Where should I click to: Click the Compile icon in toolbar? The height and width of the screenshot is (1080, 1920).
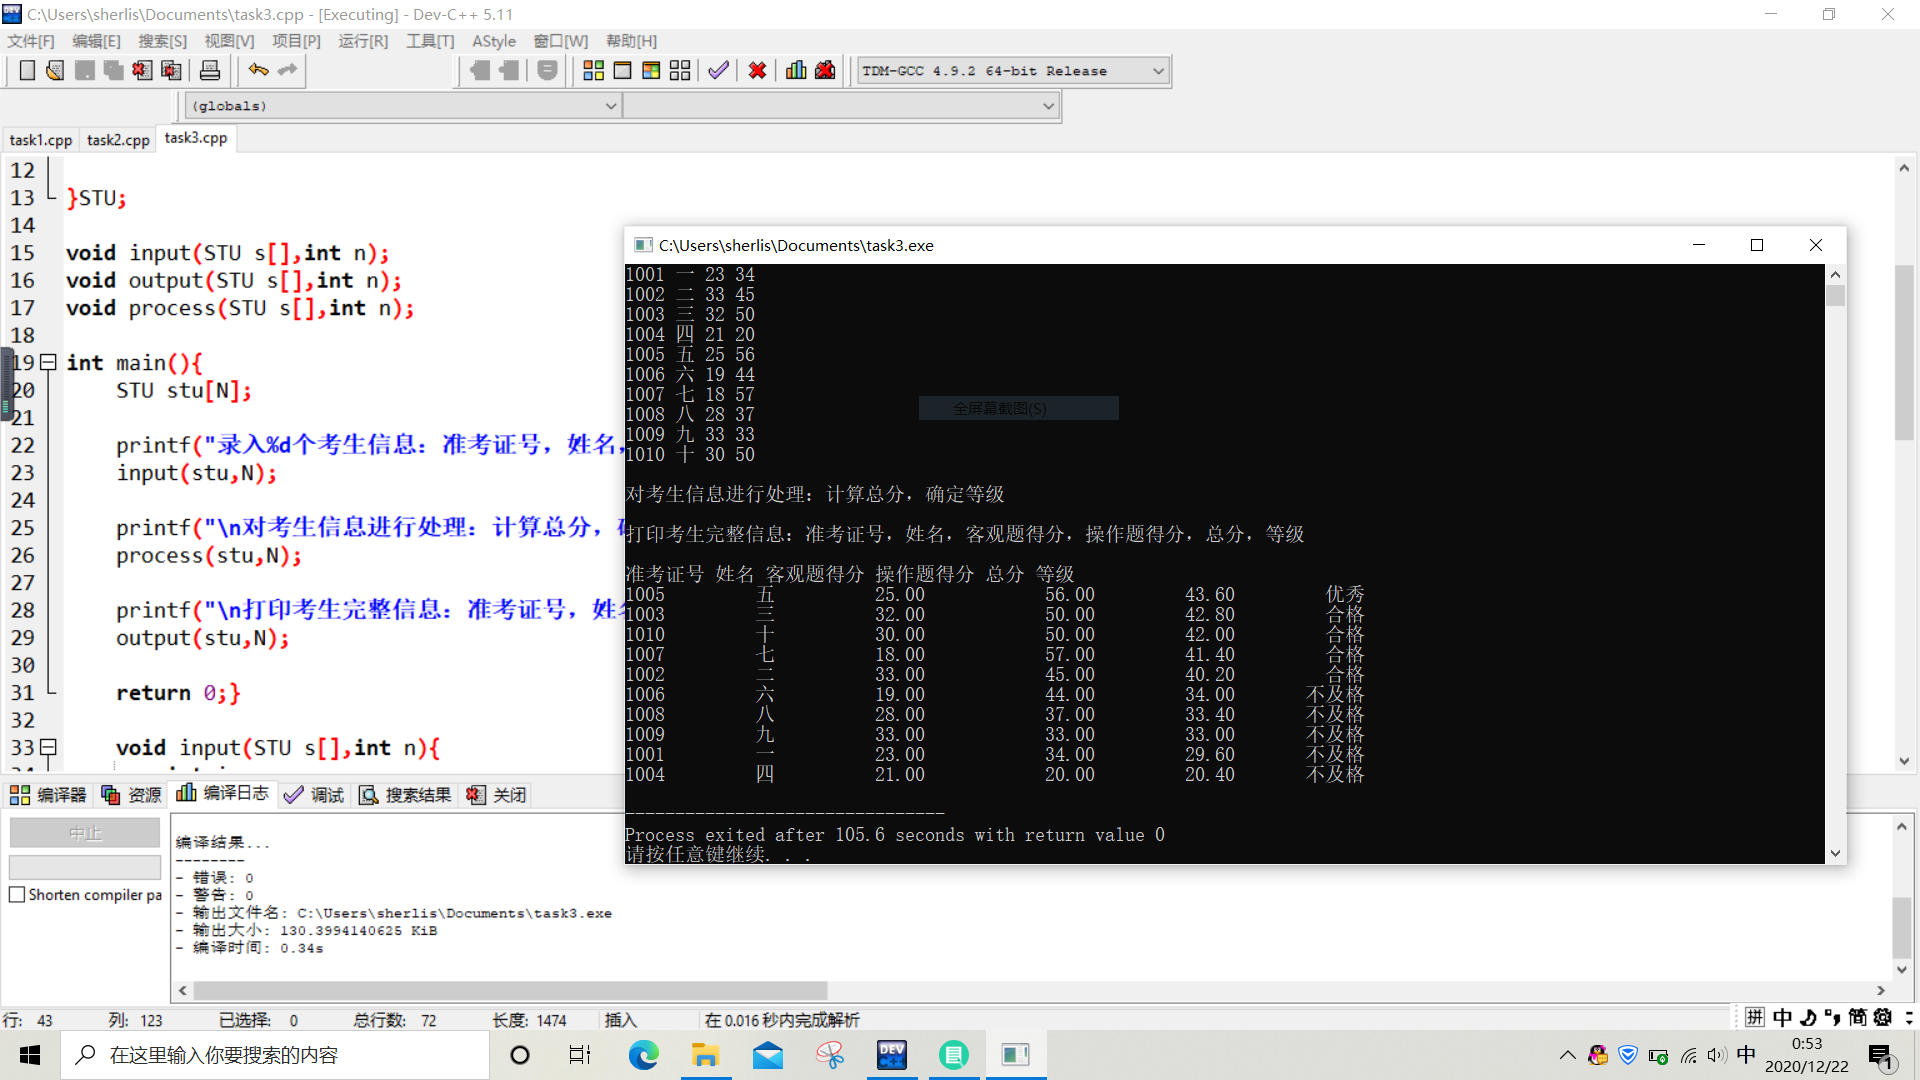click(x=594, y=71)
